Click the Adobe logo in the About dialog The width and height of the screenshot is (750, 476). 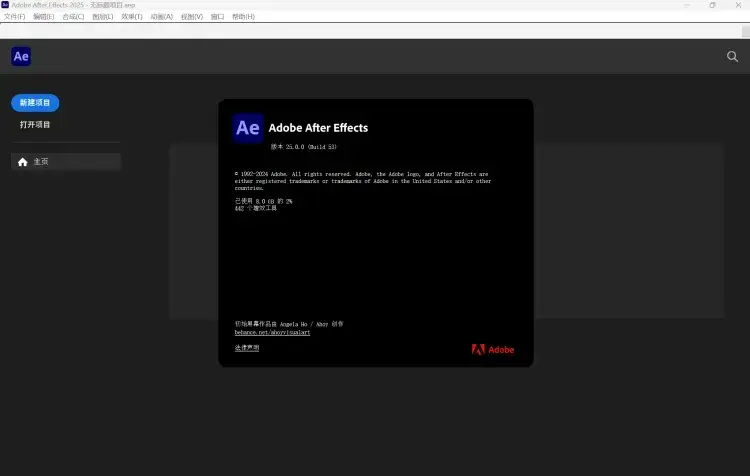click(493, 349)
